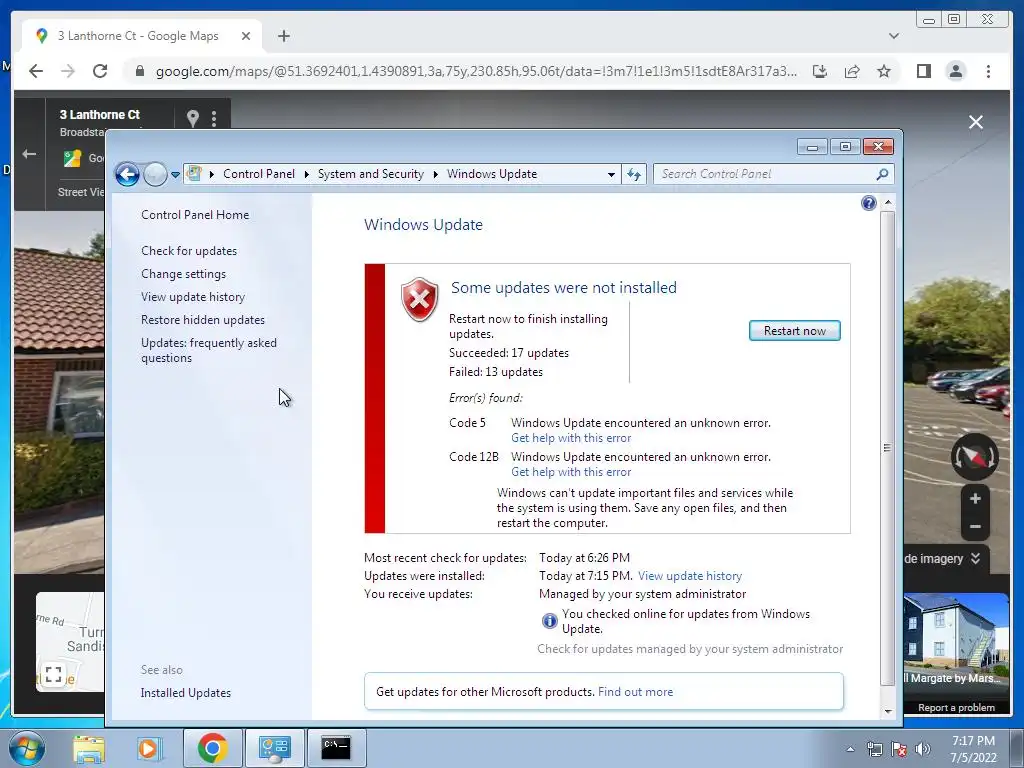The image size is (1024, 768).
Task: Close the 3 Lanthorne Ct Chrome tab
Action: [246, 36]
